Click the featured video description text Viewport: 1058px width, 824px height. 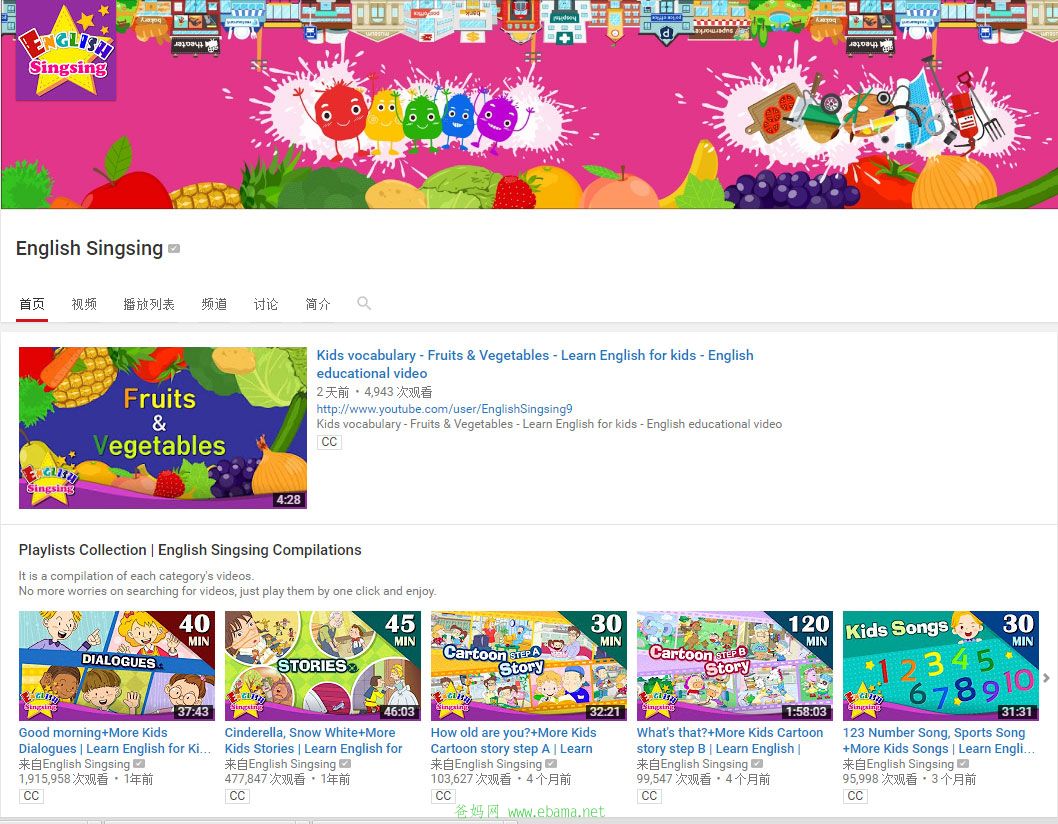tap(549, 424)
